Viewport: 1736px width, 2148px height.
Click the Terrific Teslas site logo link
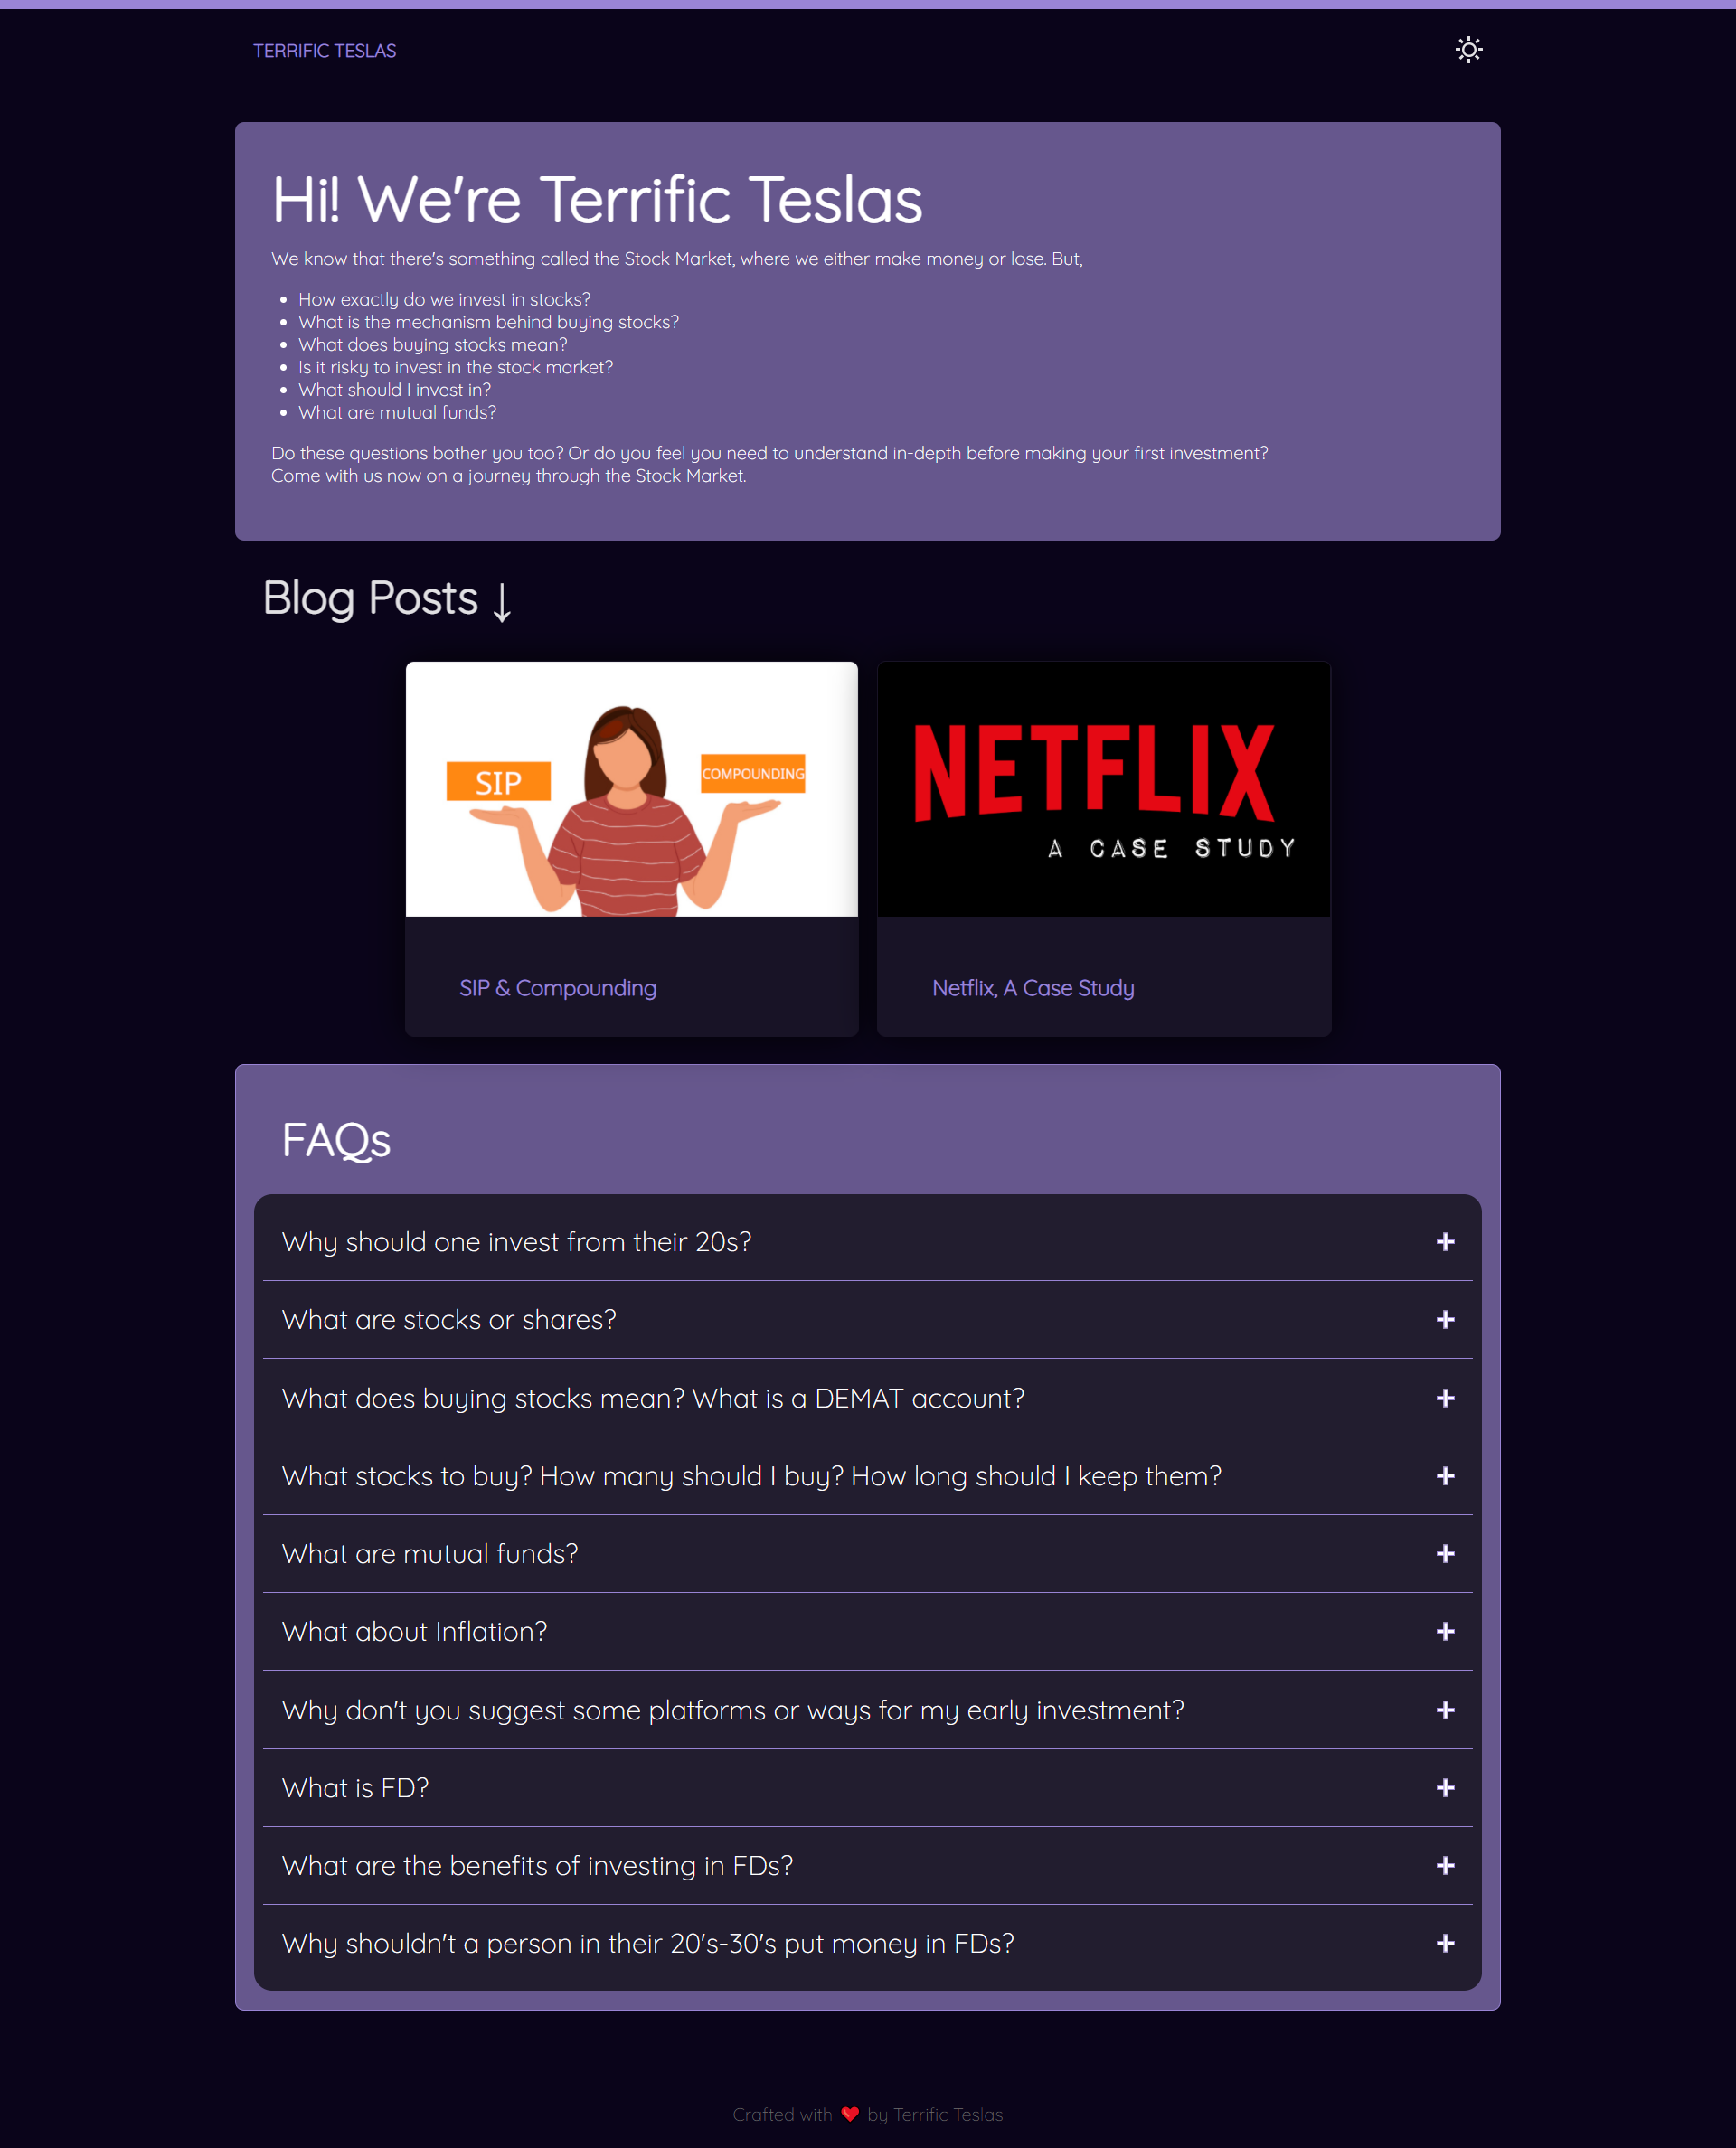pos(324,51)
